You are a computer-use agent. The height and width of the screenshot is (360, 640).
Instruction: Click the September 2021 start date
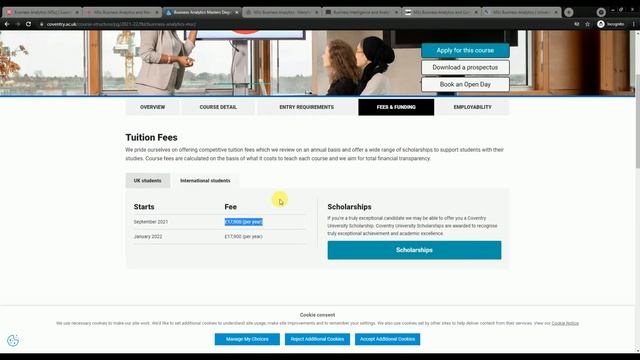(151, 222)
